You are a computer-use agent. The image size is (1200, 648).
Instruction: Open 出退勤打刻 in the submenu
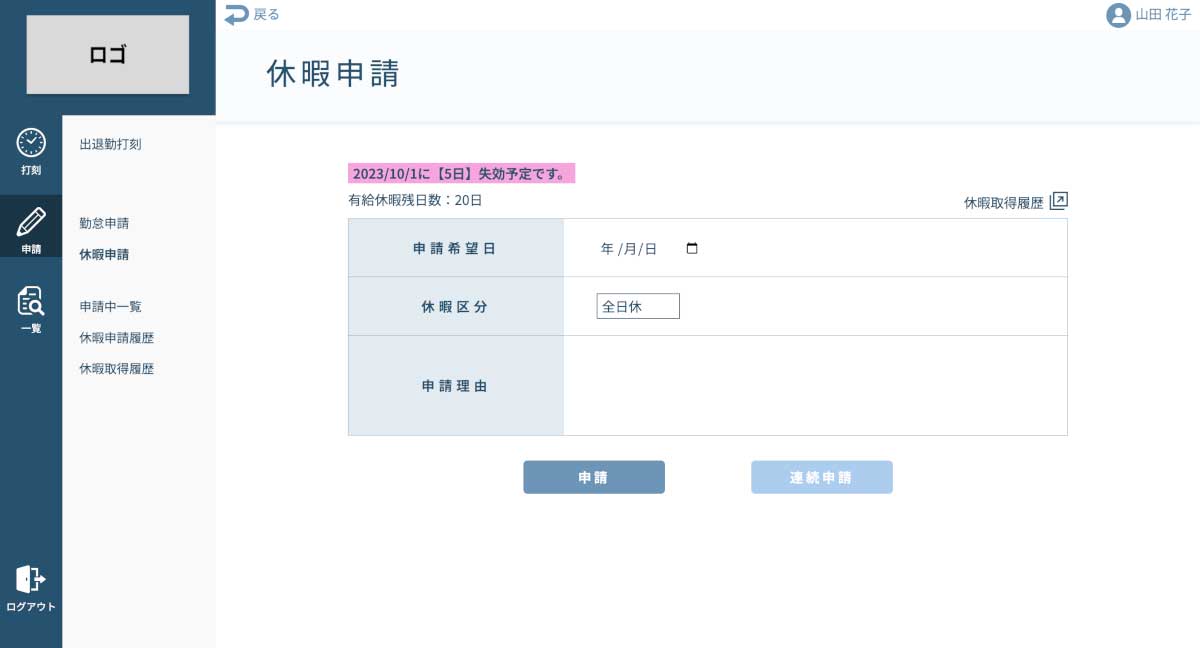pos(110,144)
